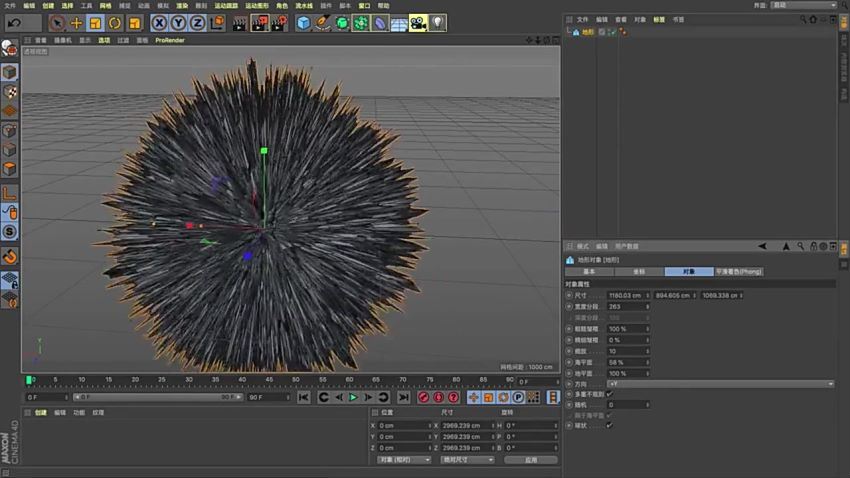Toggle the Z axis lock
The width and height of the screenshot is (850, 478).
click(x=197, y=23)
